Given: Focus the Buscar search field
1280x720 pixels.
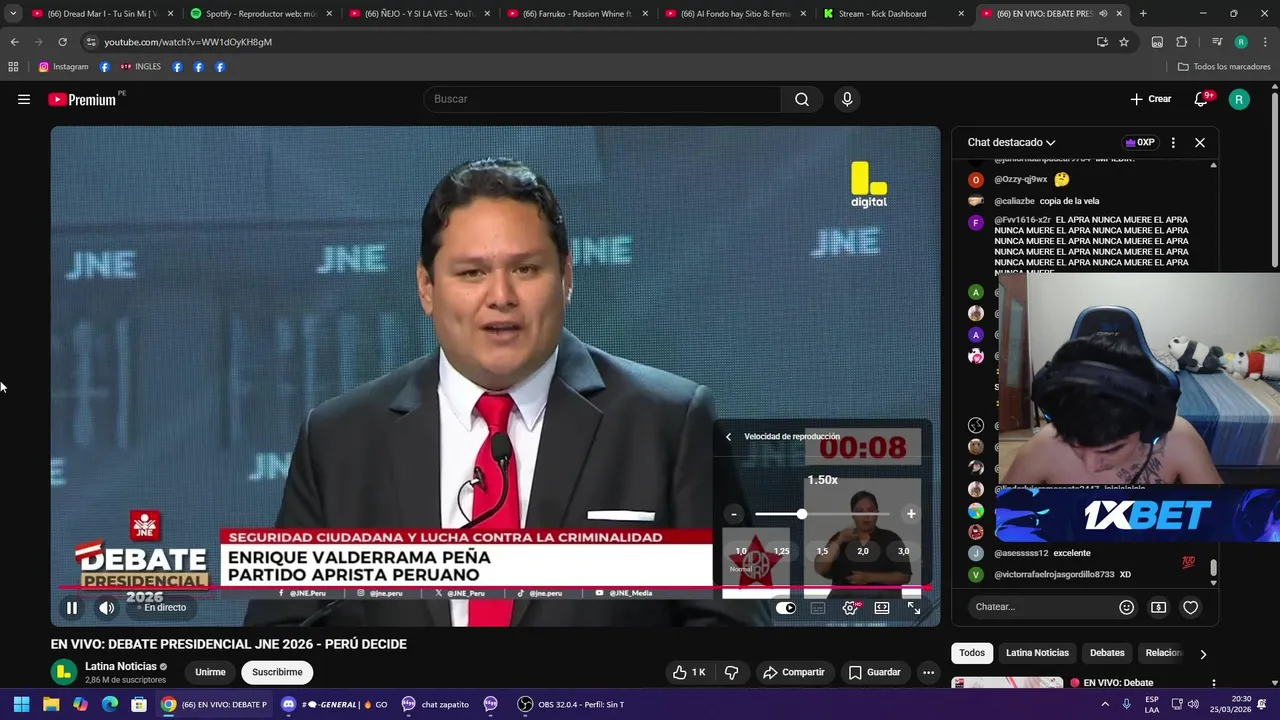Looking at the screenshot, I should click(x=602, y=99).
